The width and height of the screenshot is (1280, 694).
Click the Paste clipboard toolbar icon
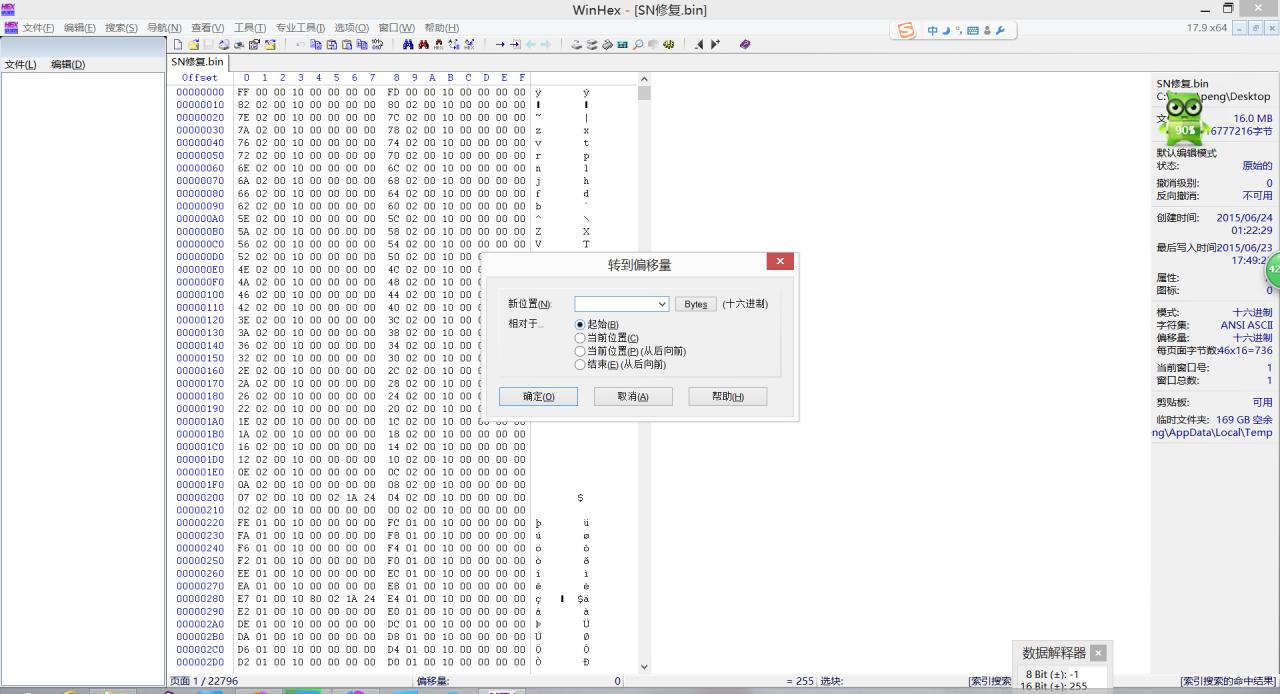point(346,44)
